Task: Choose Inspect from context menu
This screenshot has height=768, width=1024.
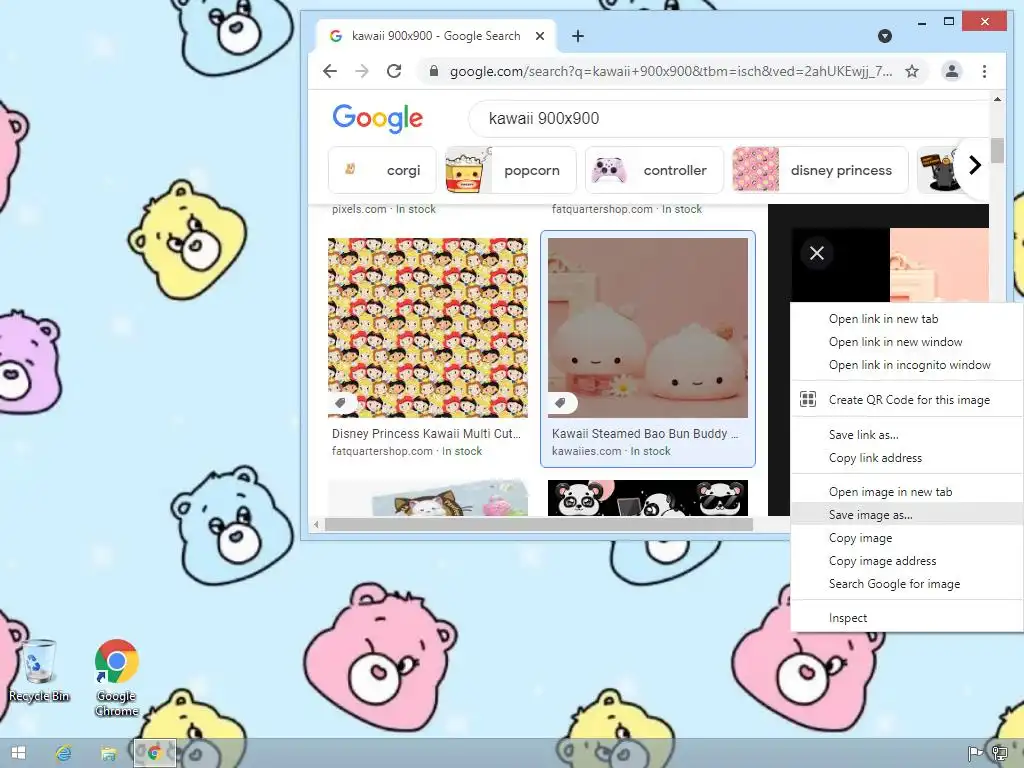Action: tap(906, 618)
